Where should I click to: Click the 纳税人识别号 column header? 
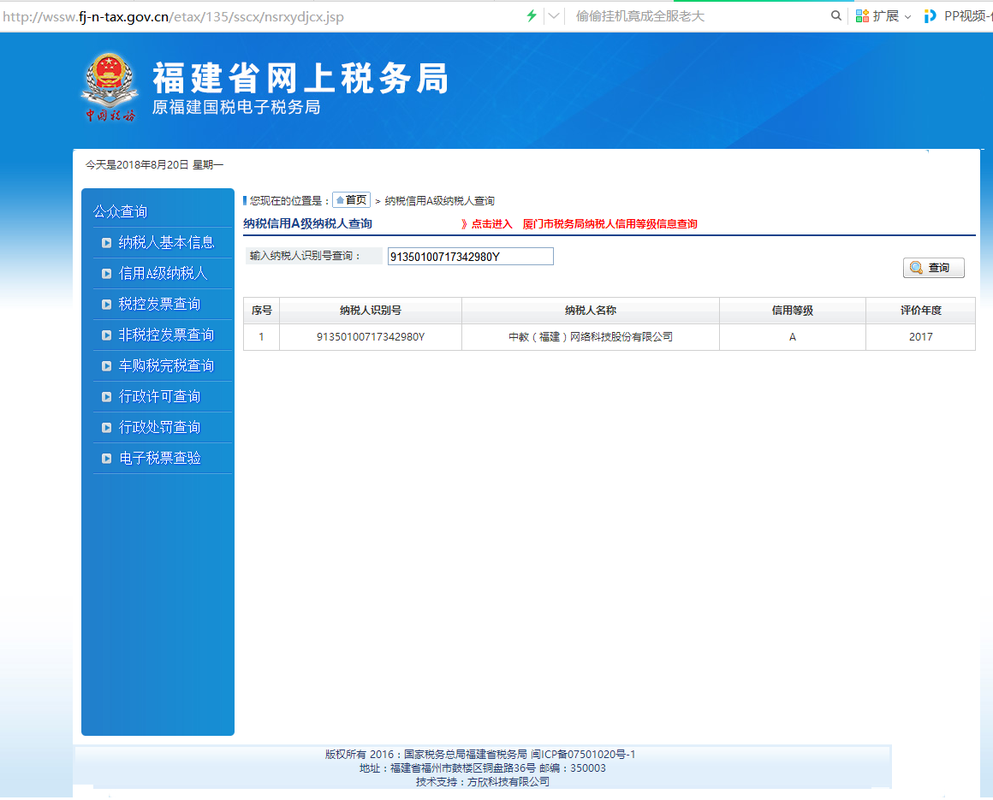pyautogui.click(x=370, y=310)
